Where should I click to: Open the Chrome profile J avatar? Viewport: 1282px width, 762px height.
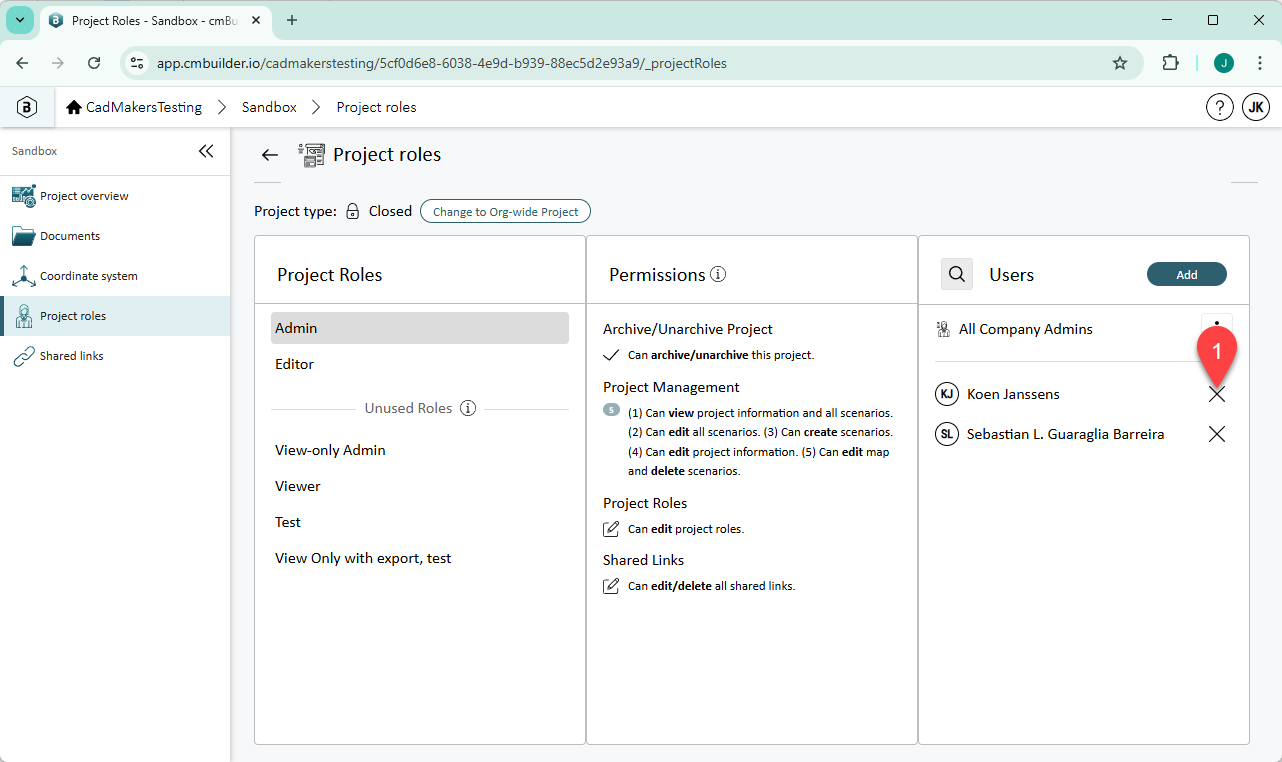(1224, 63)
